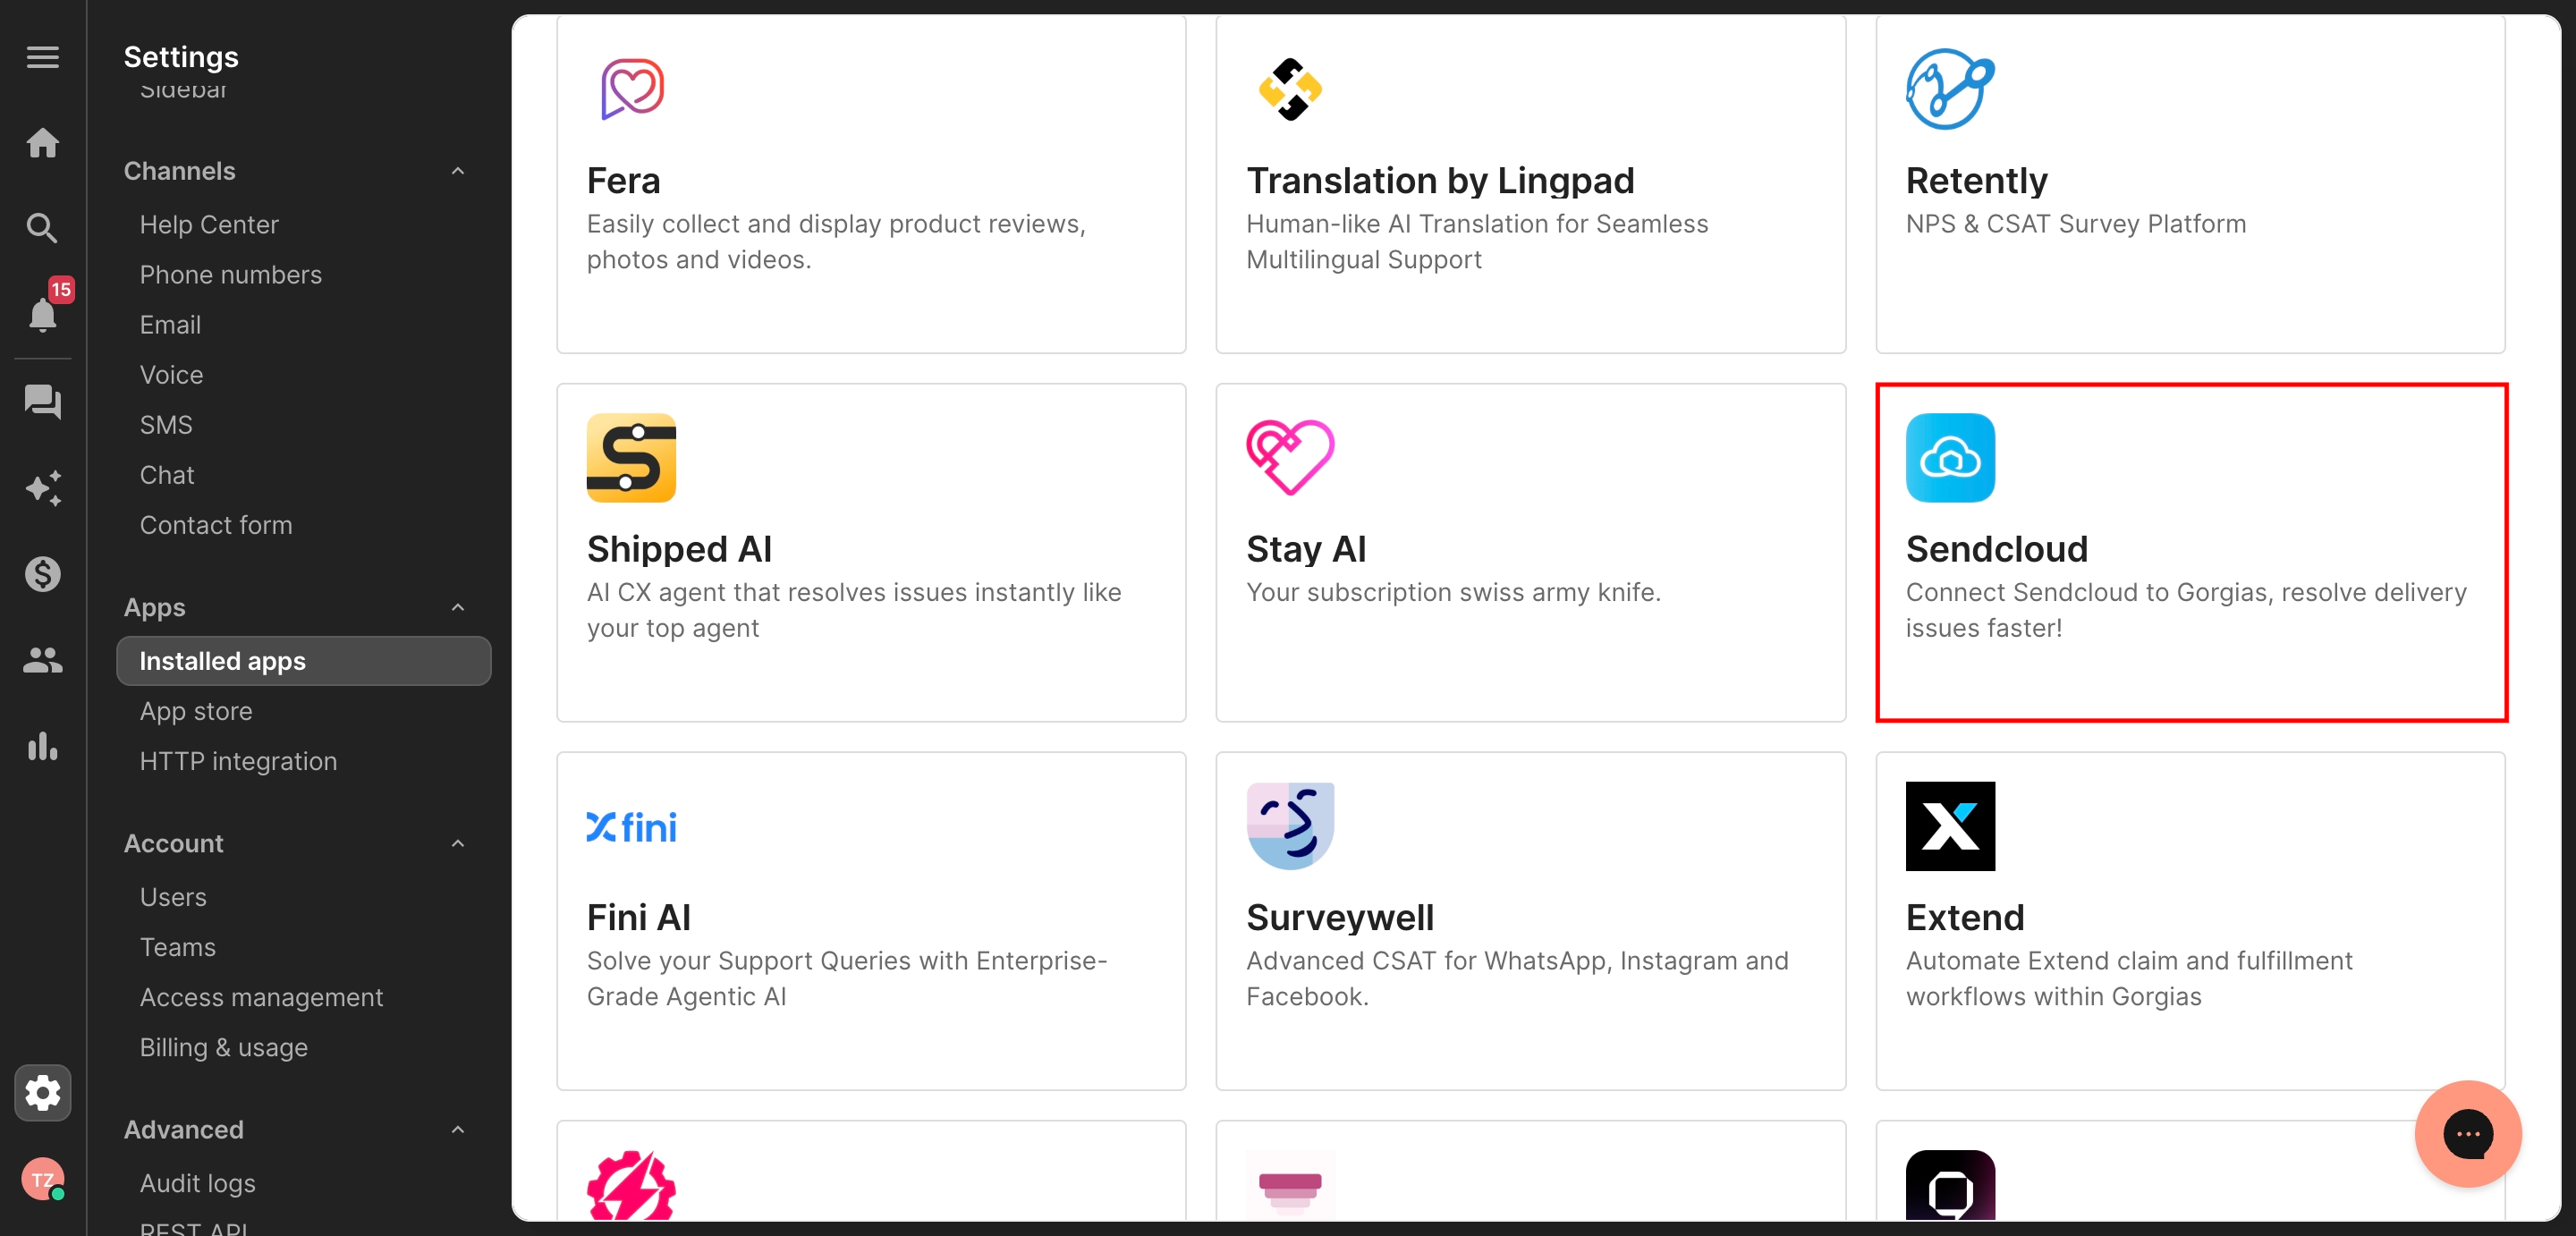Image resolution: width=2576 pixels, height=1236 pixels.
Task: Open customers people icon
Action: point(42,660)
